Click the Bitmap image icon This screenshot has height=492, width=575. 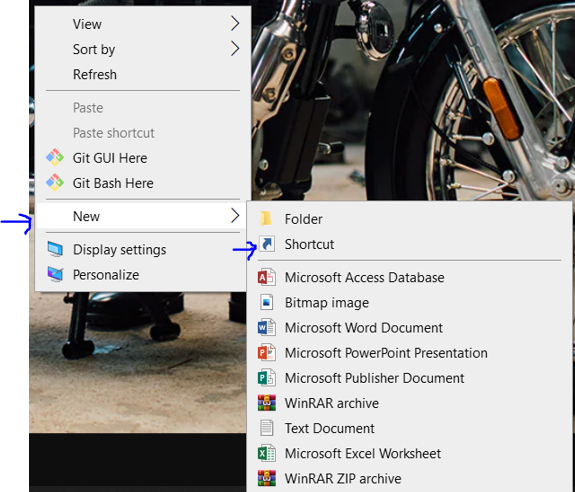pyautogui.click(x=267, y=302)
